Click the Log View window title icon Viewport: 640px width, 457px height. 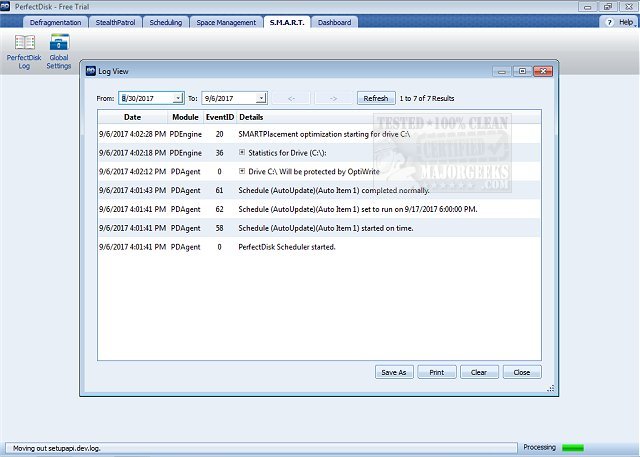click(91, 71)
